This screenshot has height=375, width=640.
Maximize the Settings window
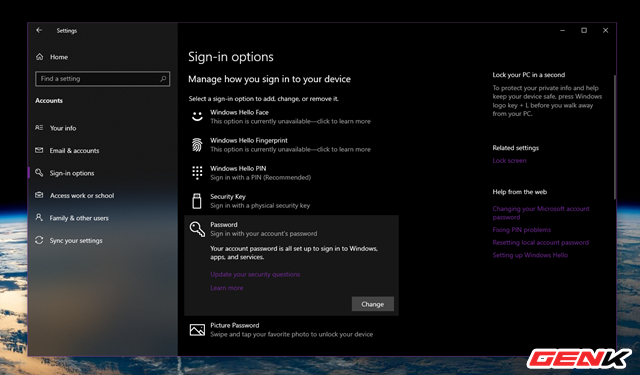point(584,31)
